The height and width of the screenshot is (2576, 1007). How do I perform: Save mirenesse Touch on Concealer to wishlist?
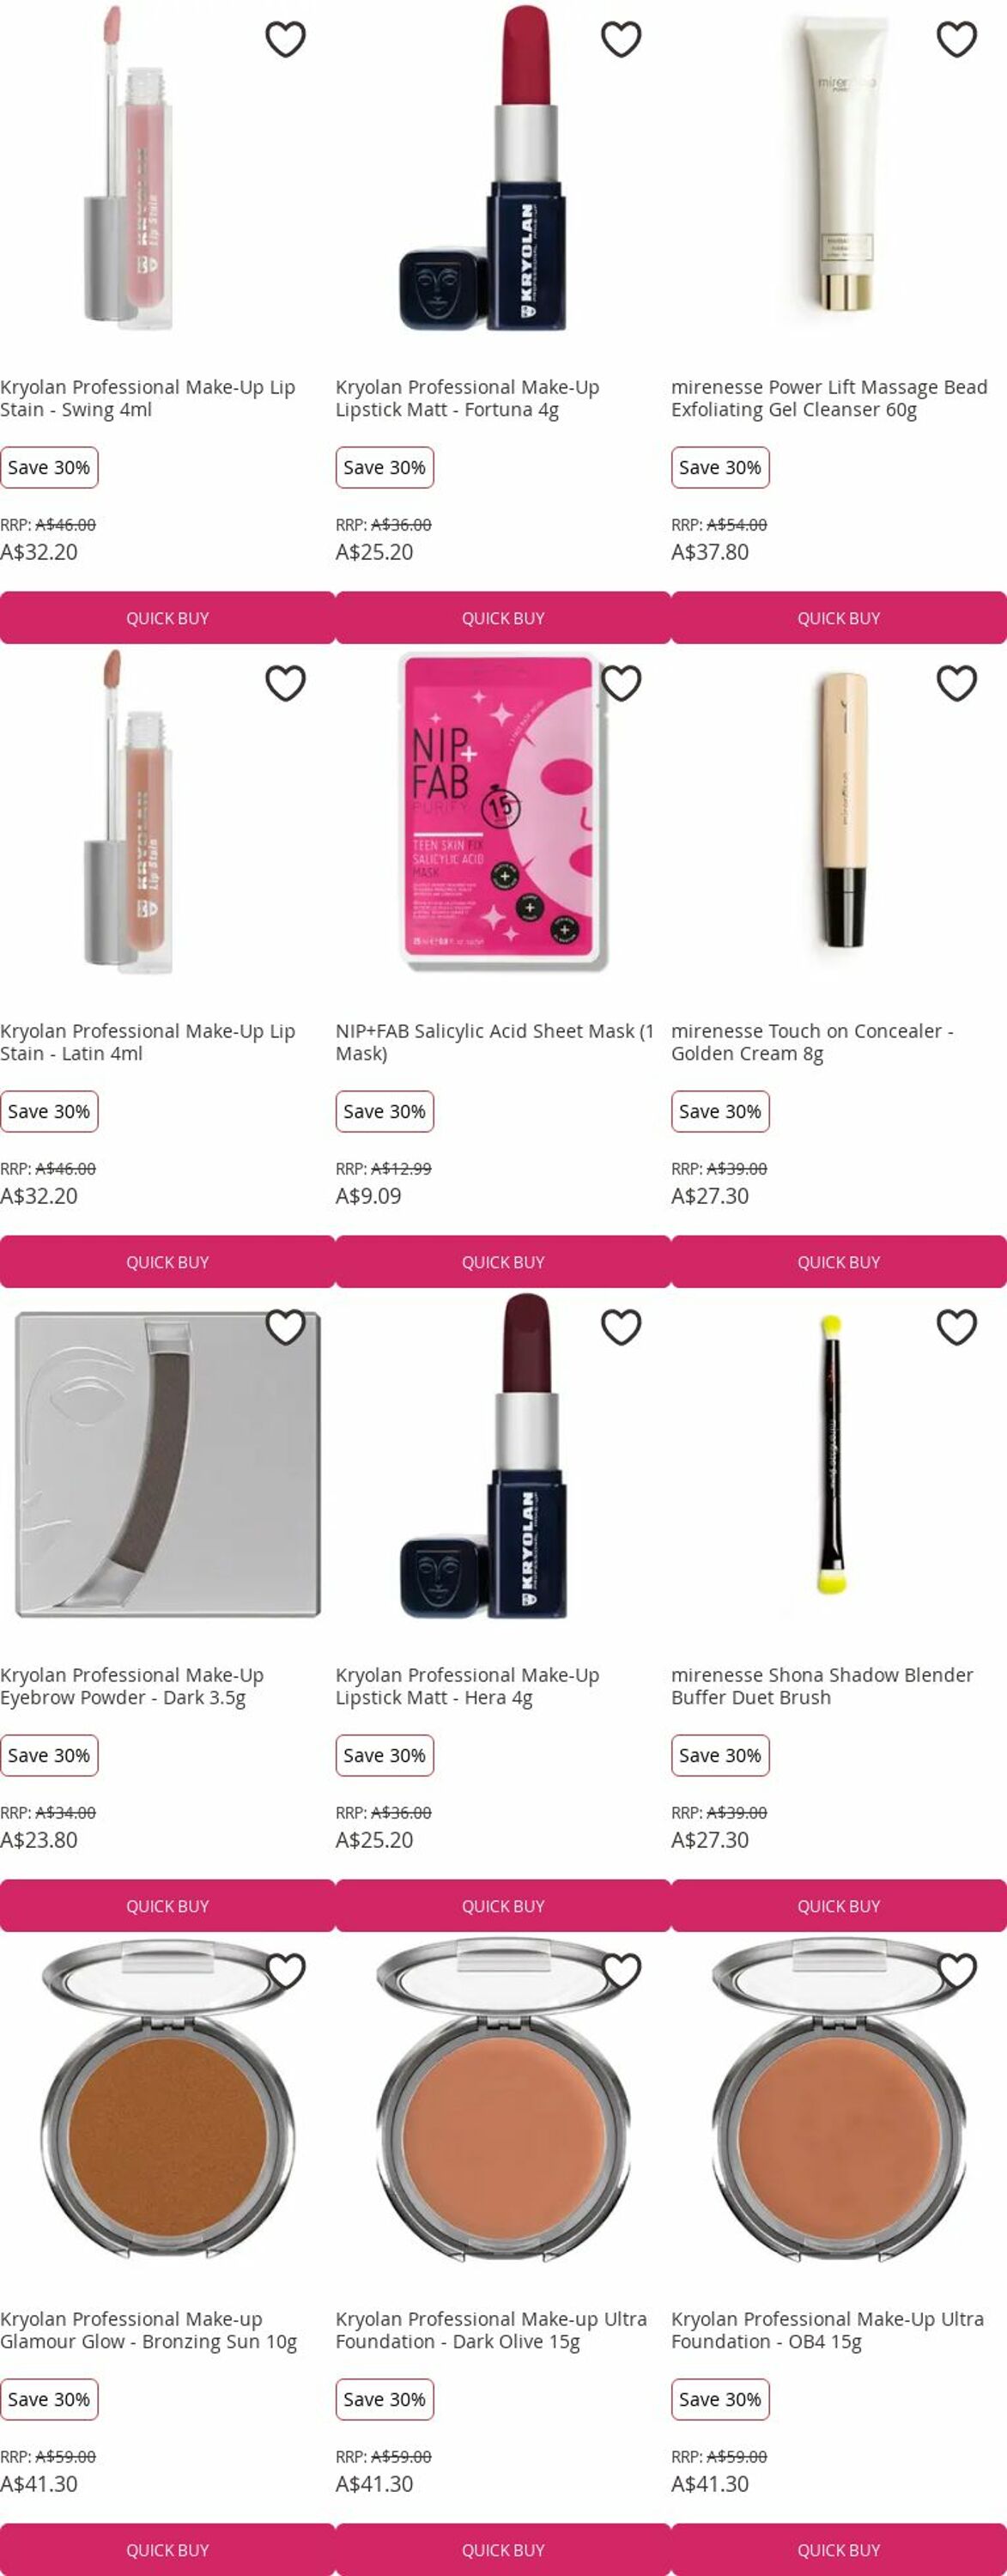pyautogui.click(x=956, y=684)
